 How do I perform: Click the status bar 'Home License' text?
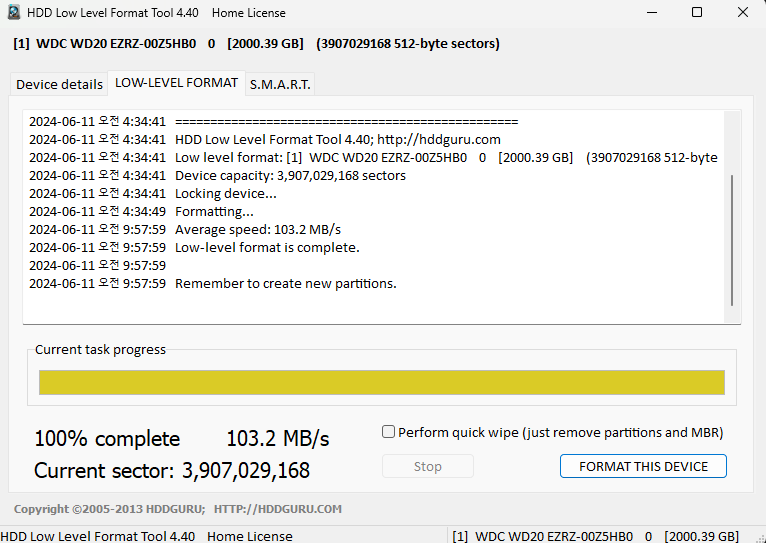pos(250,536)
